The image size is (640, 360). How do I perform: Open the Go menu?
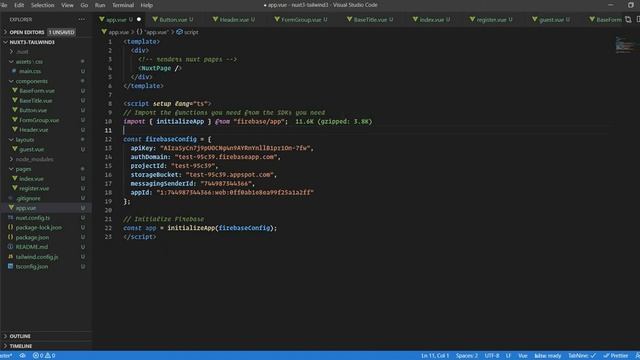click(84, 5)
